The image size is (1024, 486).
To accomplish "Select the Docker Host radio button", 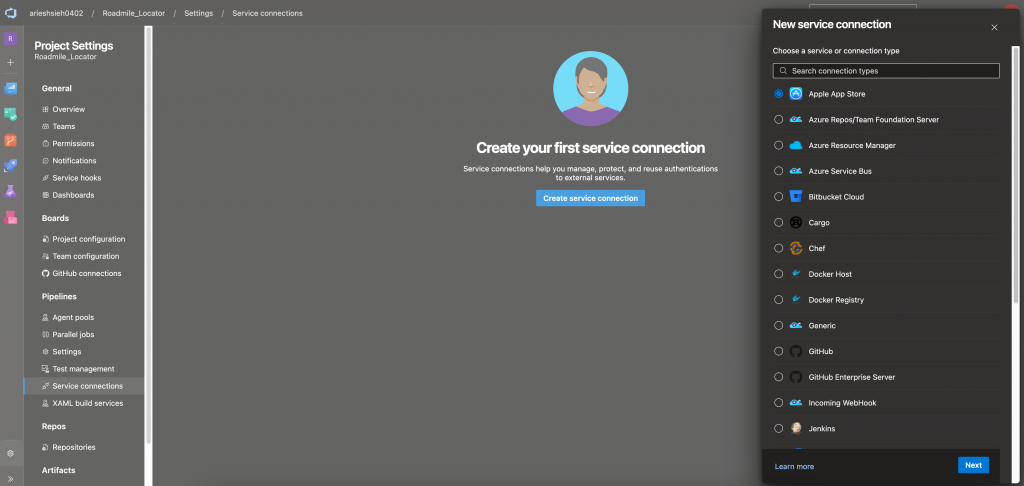I will (x=778, y=274).
